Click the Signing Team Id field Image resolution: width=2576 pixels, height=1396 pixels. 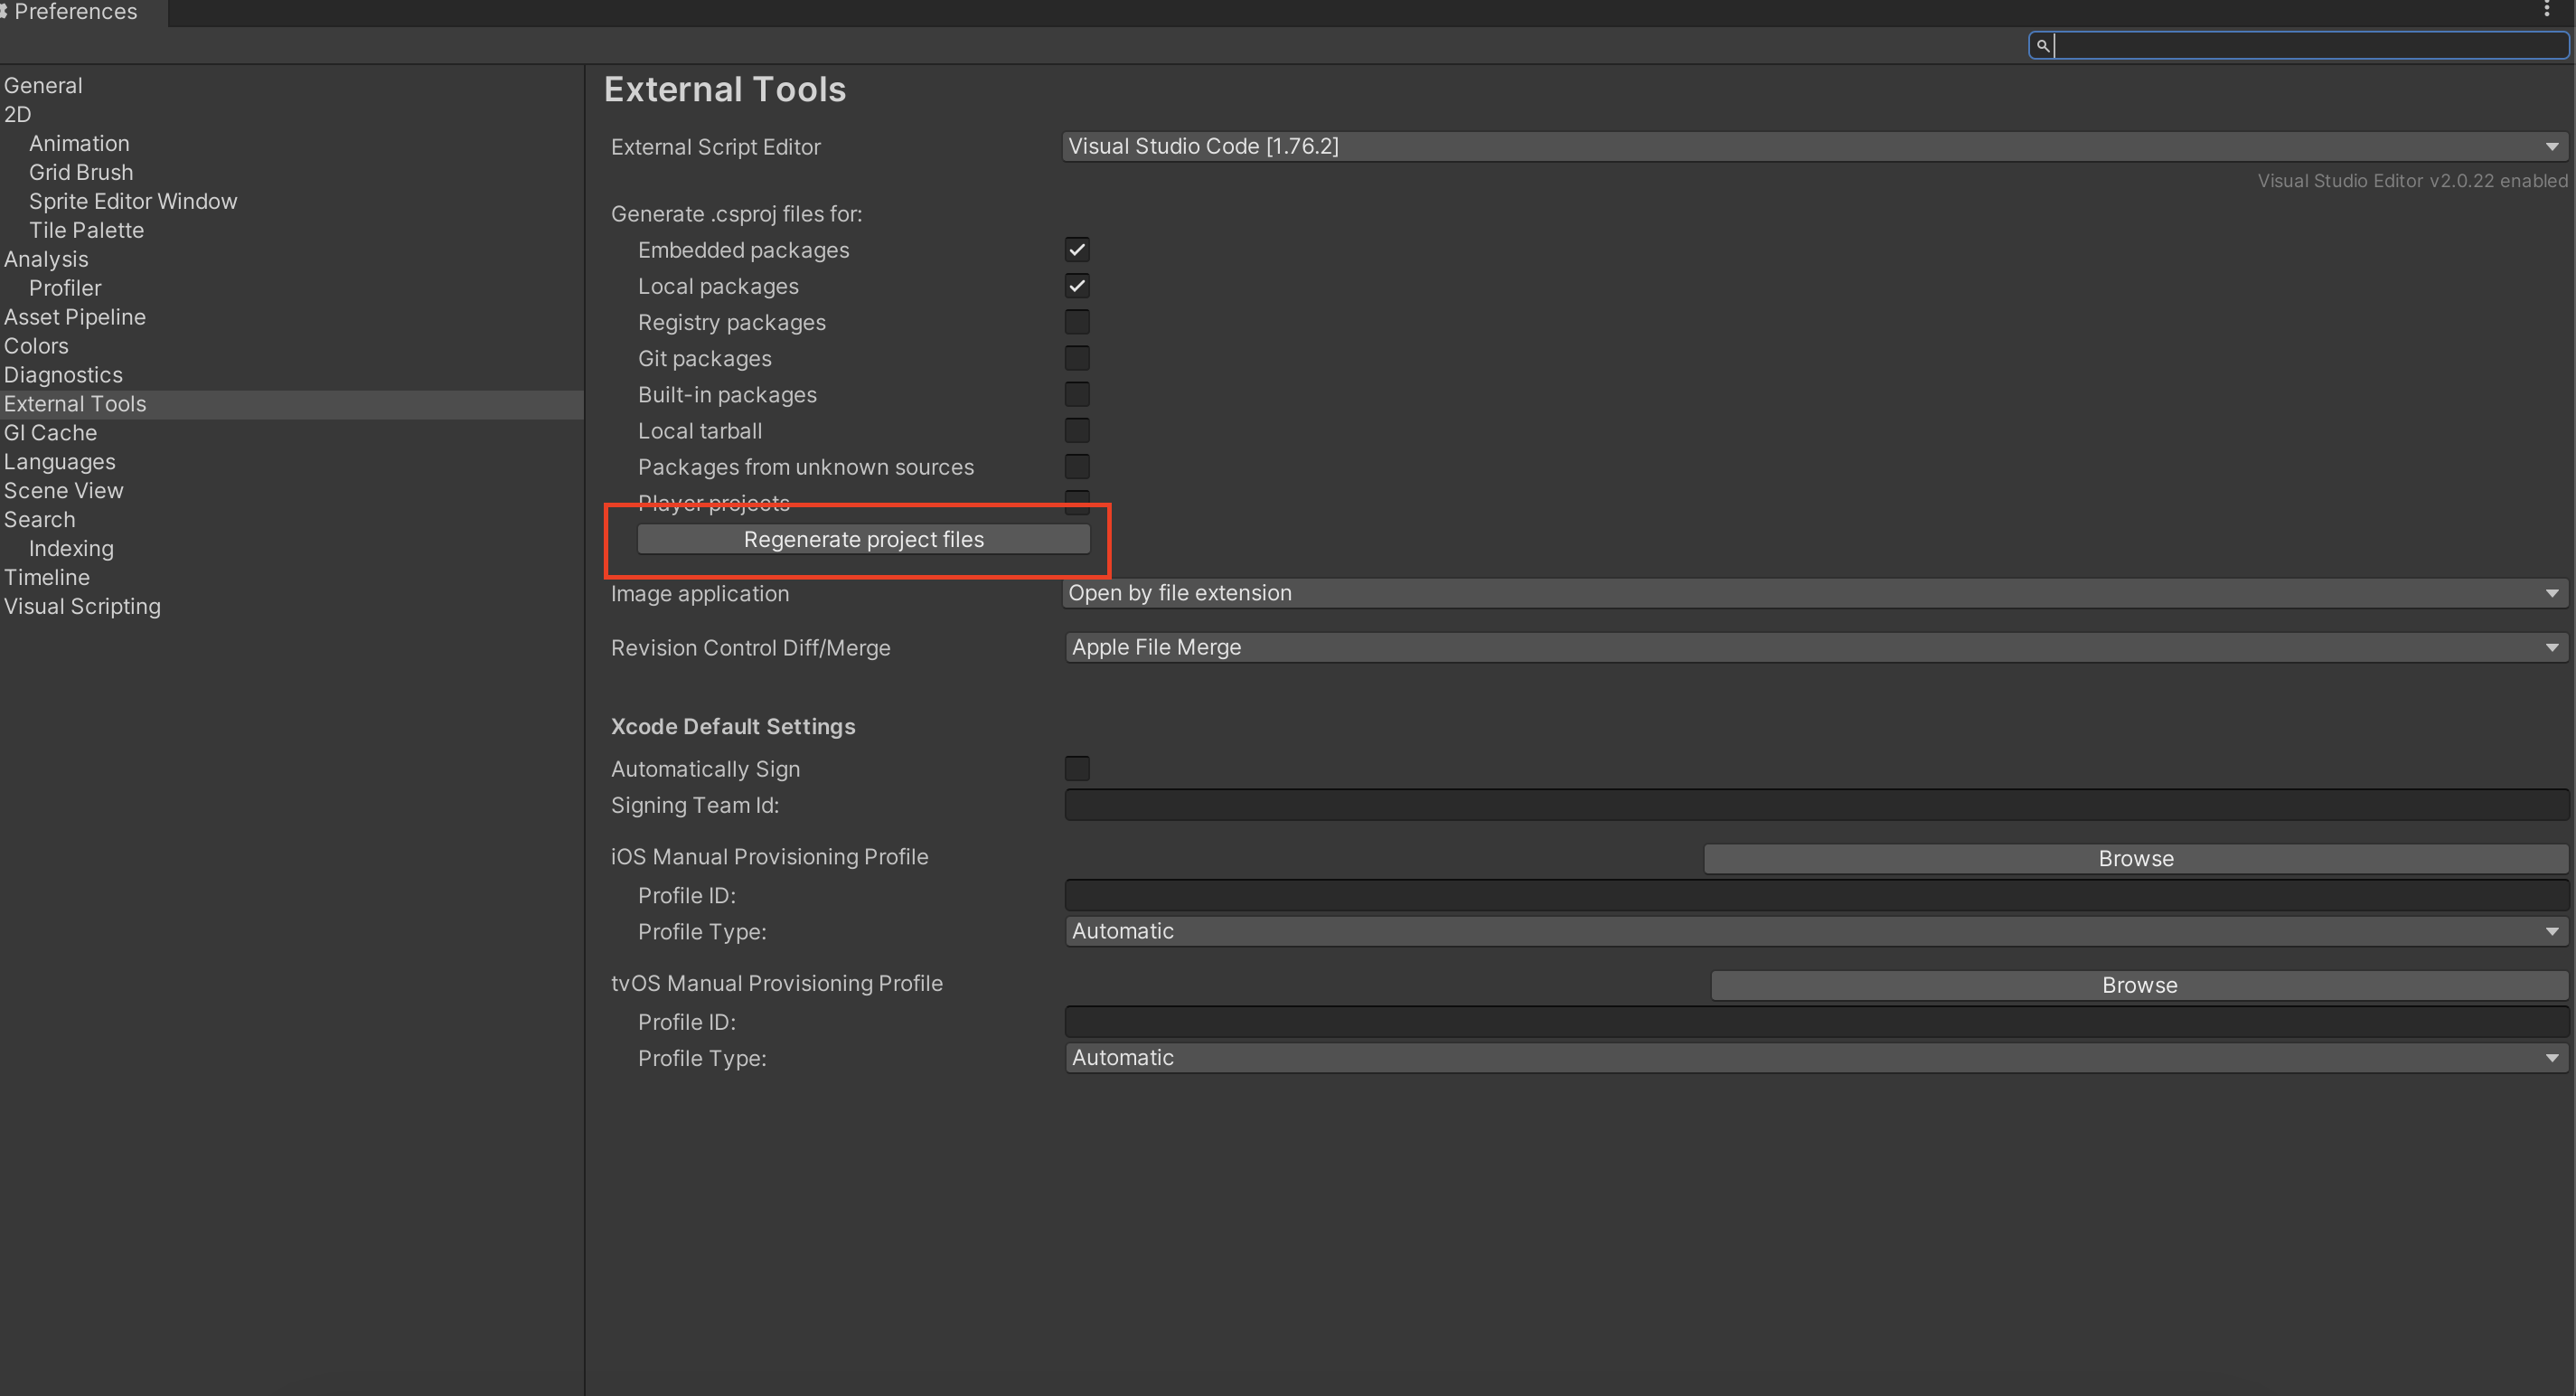(x=1816, y=805)
